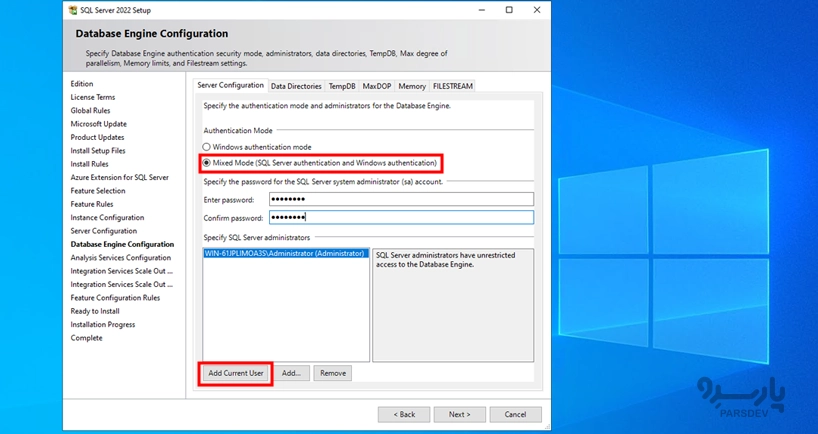Select Windows authentication mode radio button

pyautogui.click(x=207, y=147)
